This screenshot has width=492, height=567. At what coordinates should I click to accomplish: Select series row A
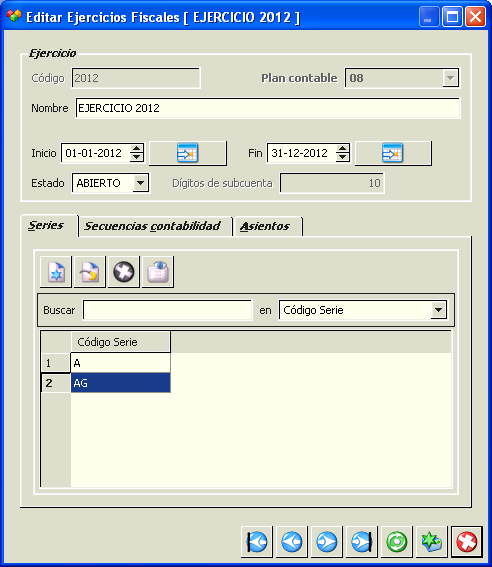(x=120, y=363)
